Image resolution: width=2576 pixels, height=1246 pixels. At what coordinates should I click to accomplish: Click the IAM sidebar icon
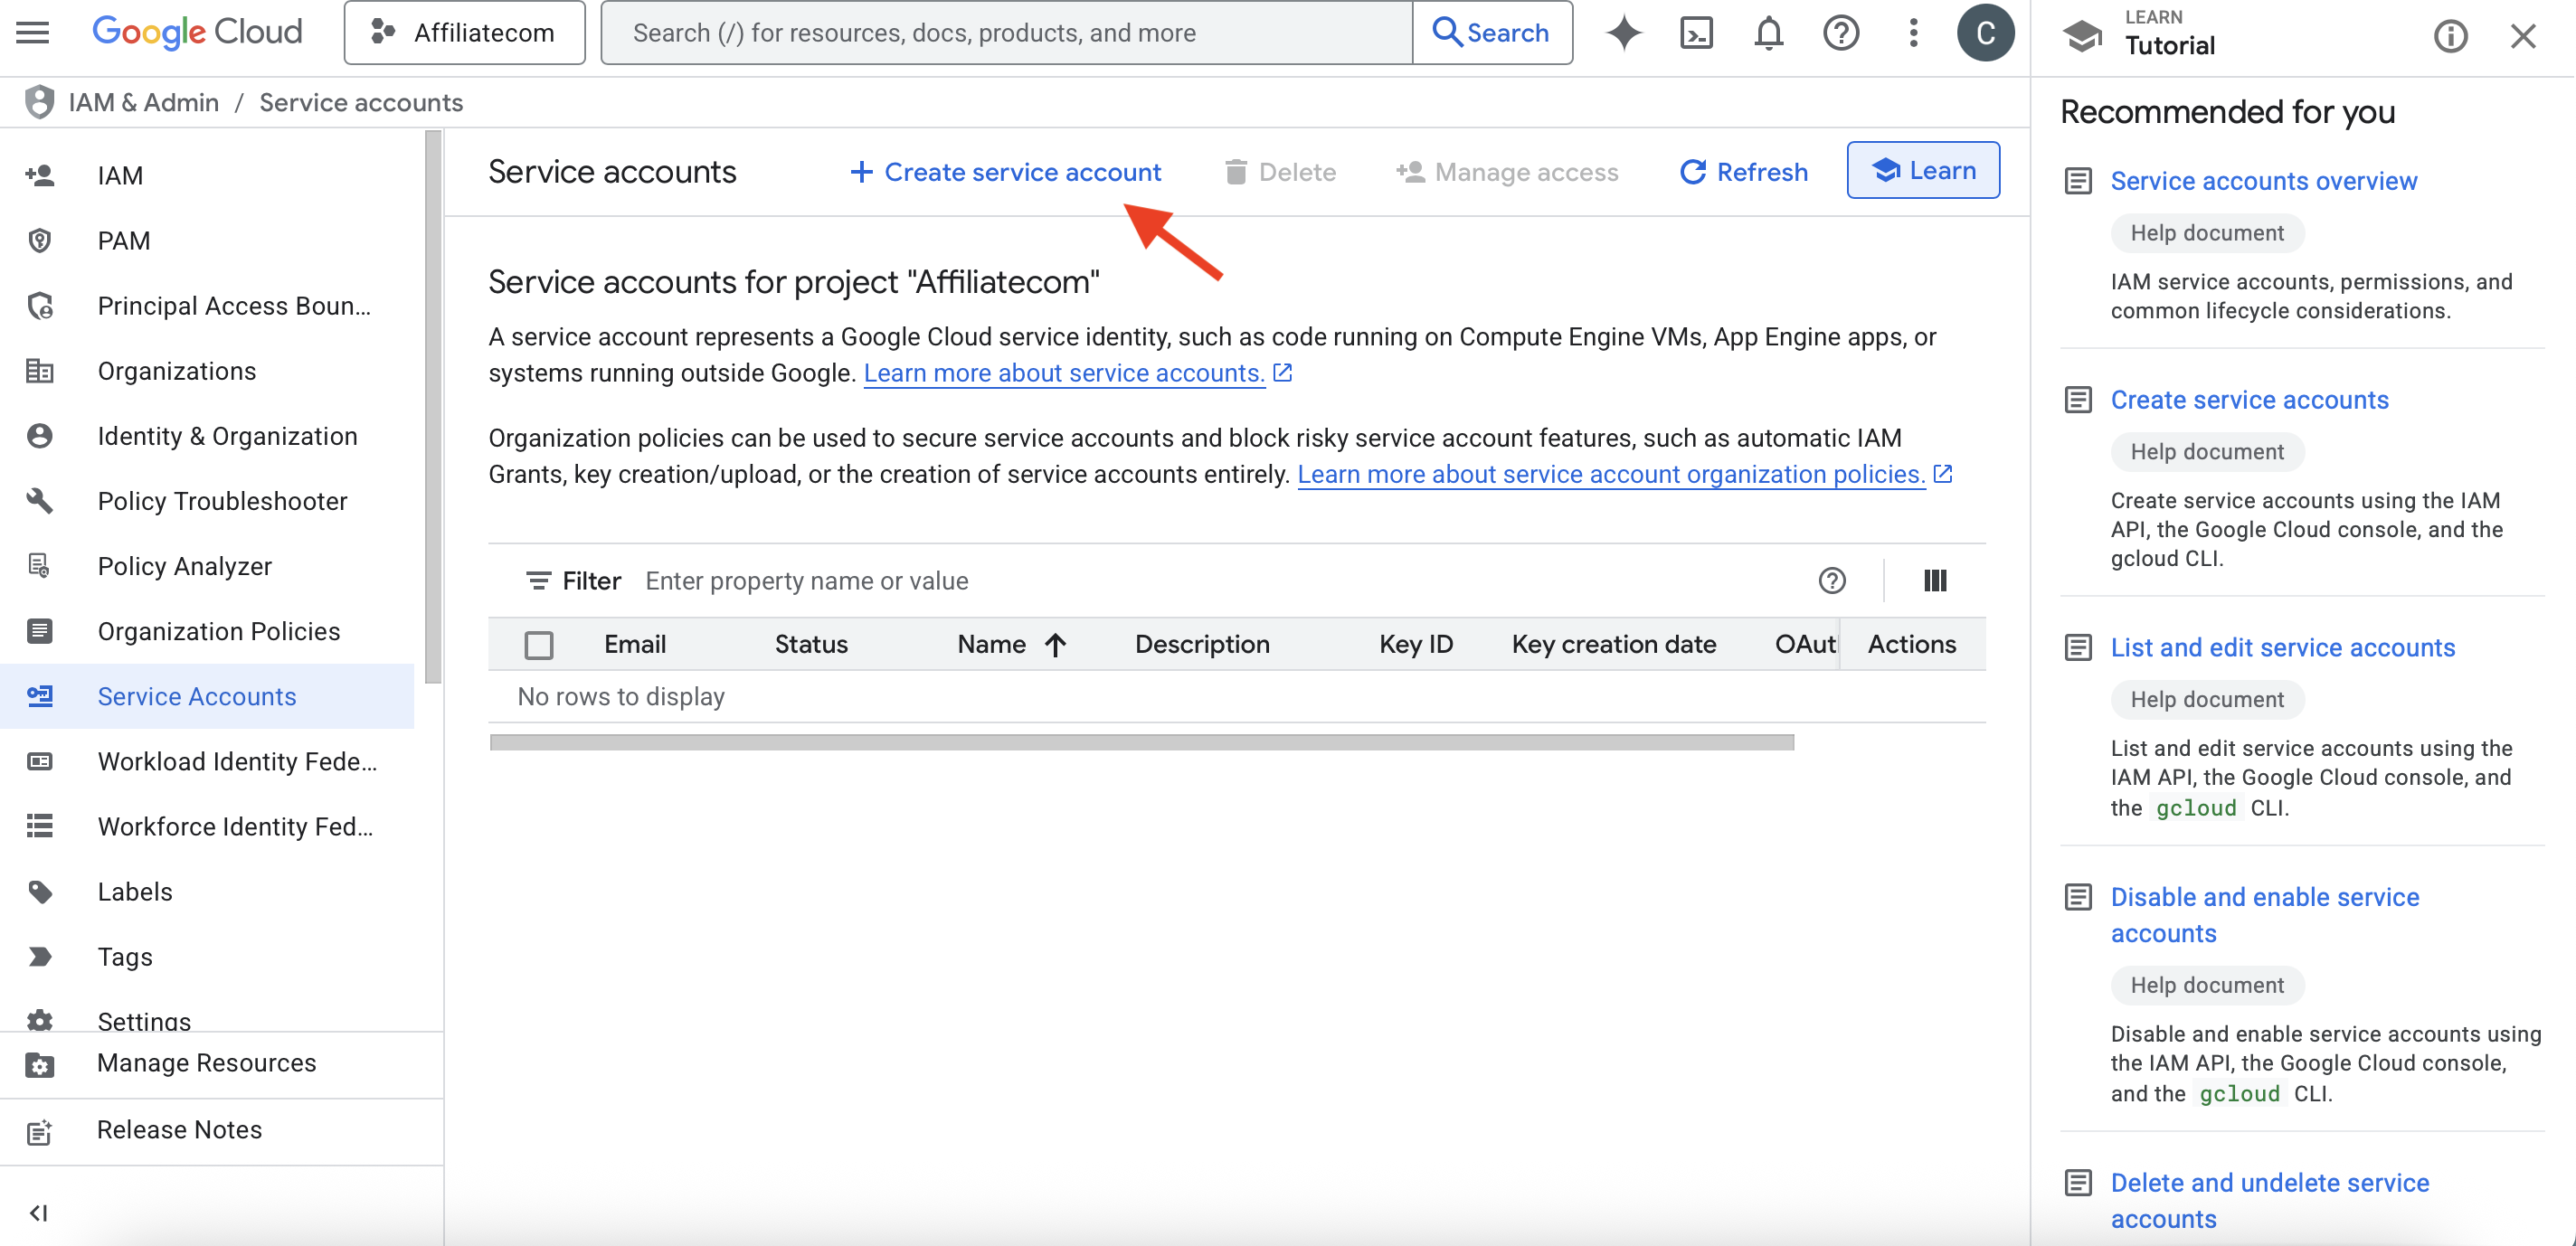pyautogui.click(x=40, y=176)
